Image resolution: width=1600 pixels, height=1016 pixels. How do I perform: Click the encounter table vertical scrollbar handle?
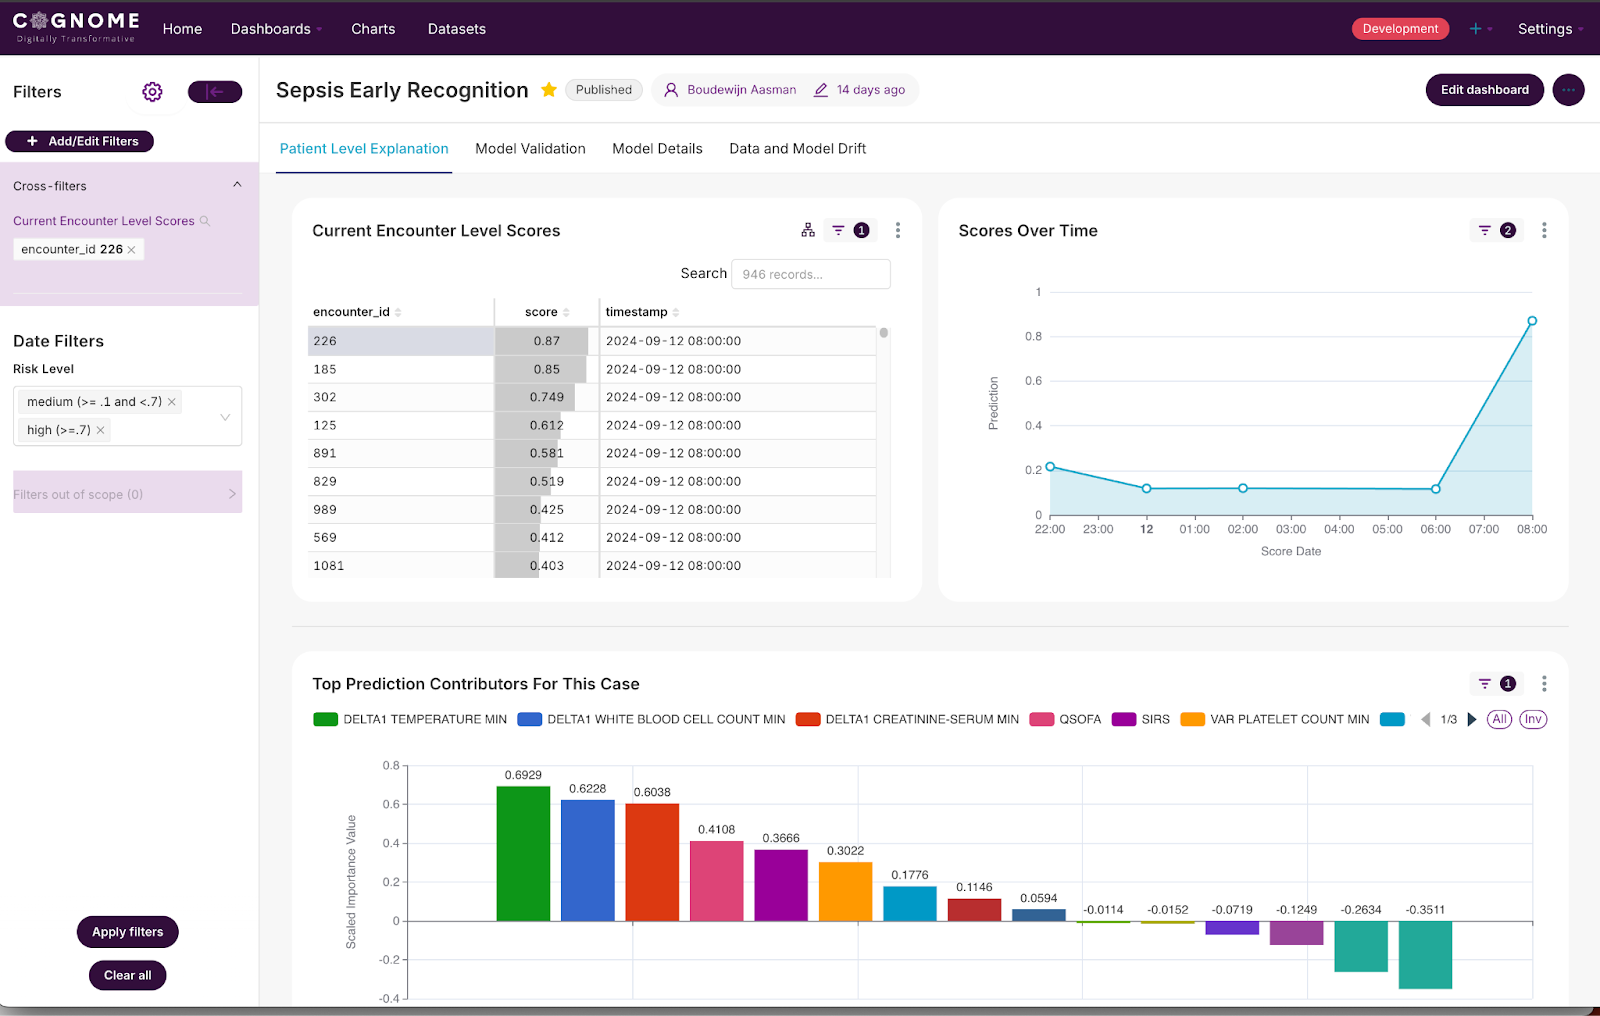point(884,333)
